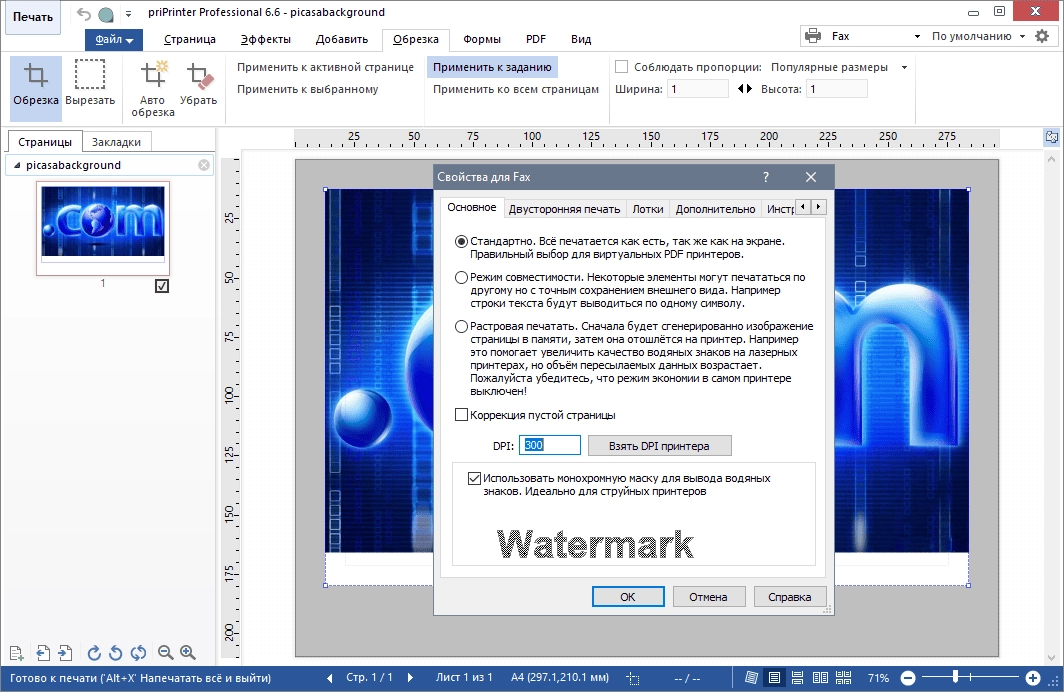Toggle монохромную маску watermark checkbox
This screenshot has width=1064, height=692.
point(474,478)
